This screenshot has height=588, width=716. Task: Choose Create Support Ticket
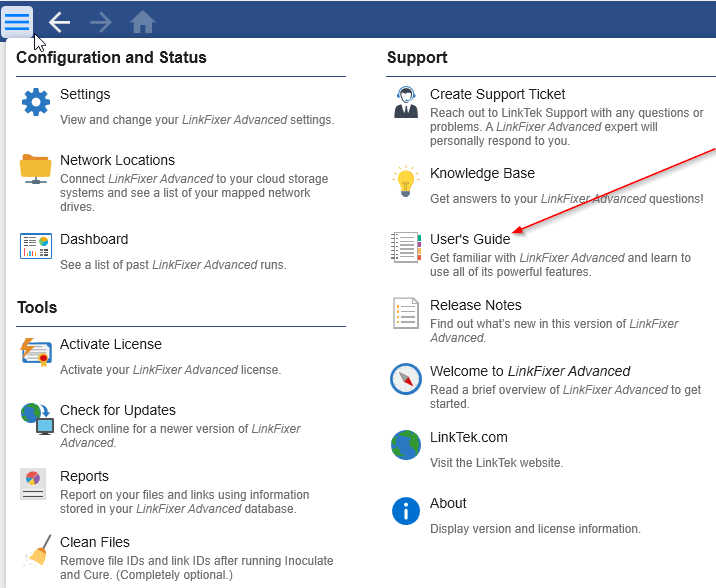pos(498,94)
